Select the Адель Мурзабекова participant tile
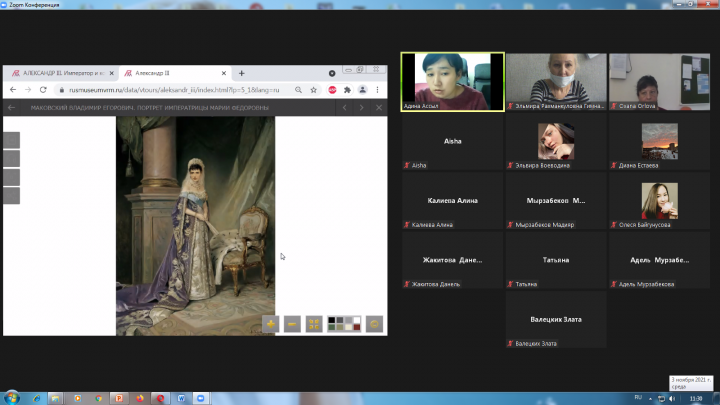Viewport: 720px width, 405px height. pos(659,260)
